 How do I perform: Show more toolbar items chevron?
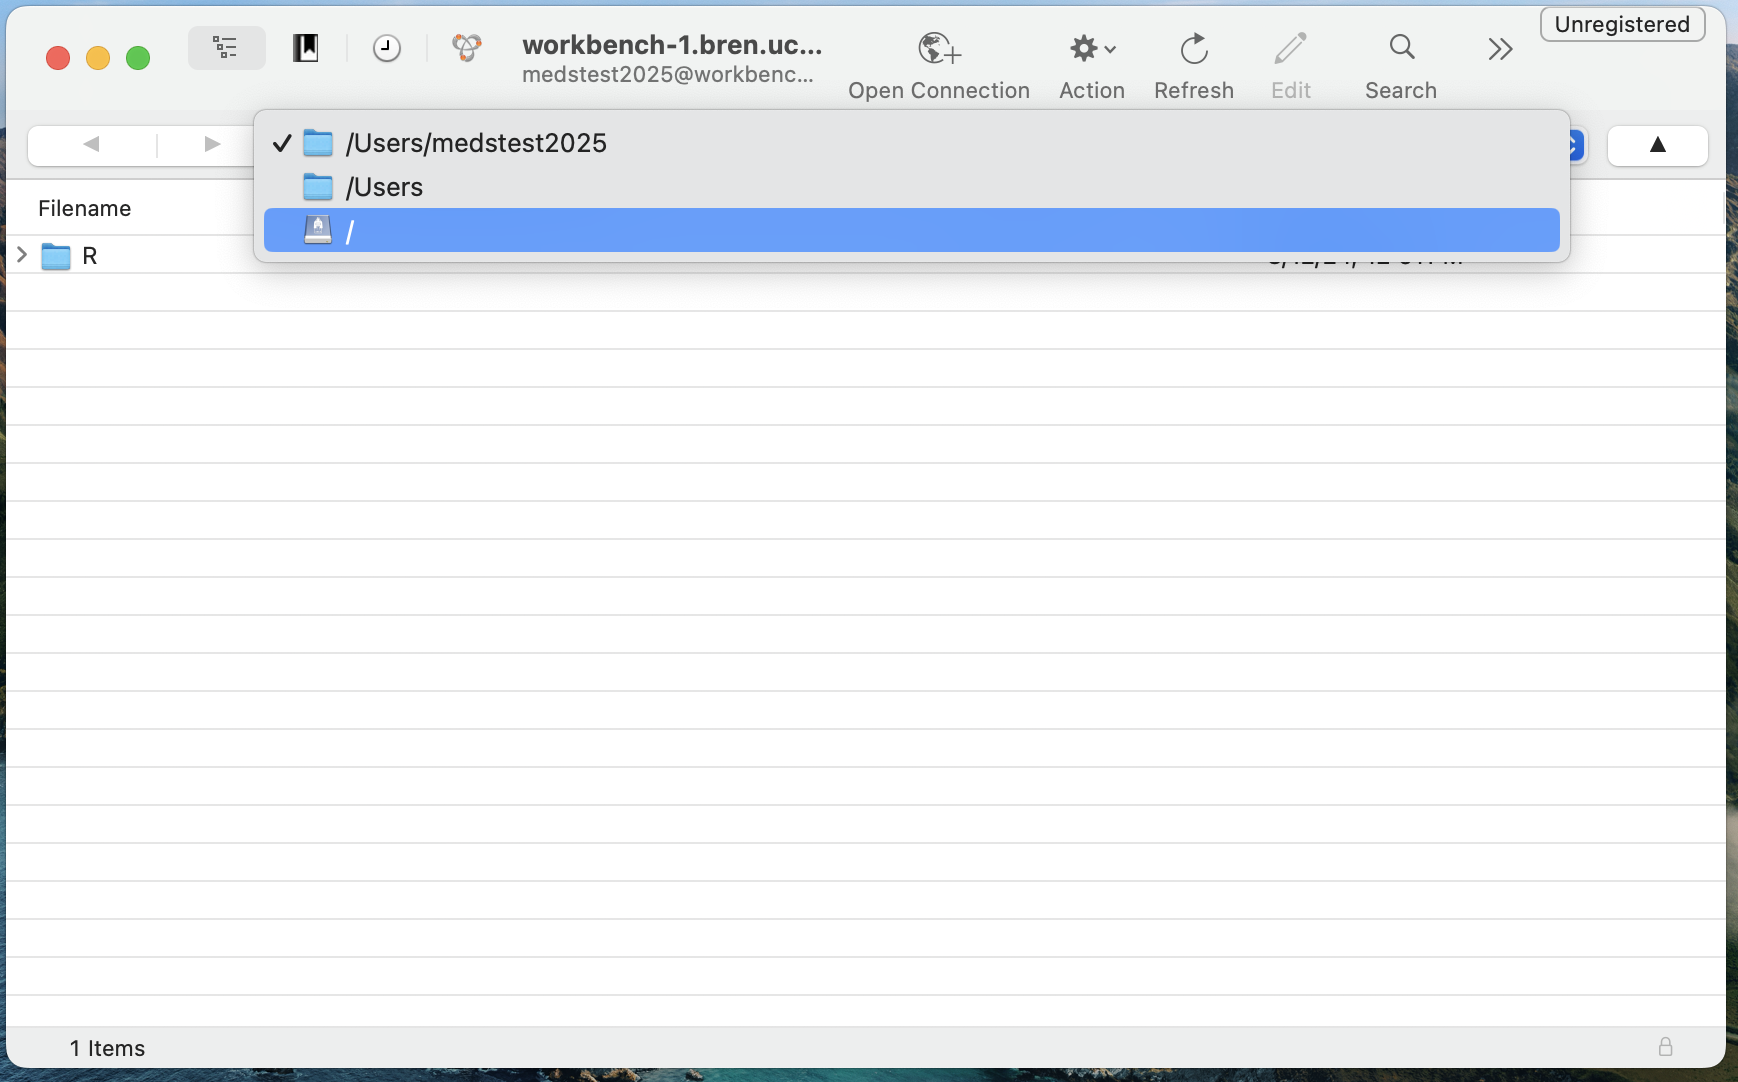click(1499, 49)
